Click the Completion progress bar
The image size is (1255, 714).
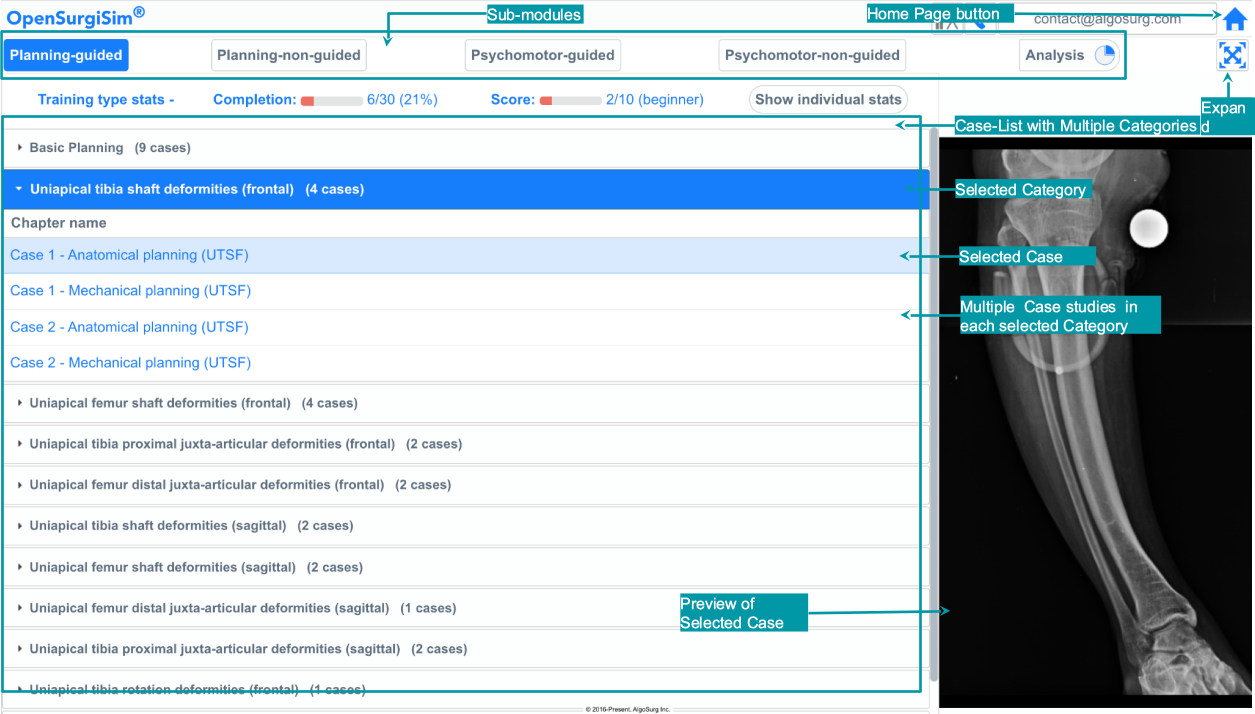pyautogui.click(x=332, y=101)
